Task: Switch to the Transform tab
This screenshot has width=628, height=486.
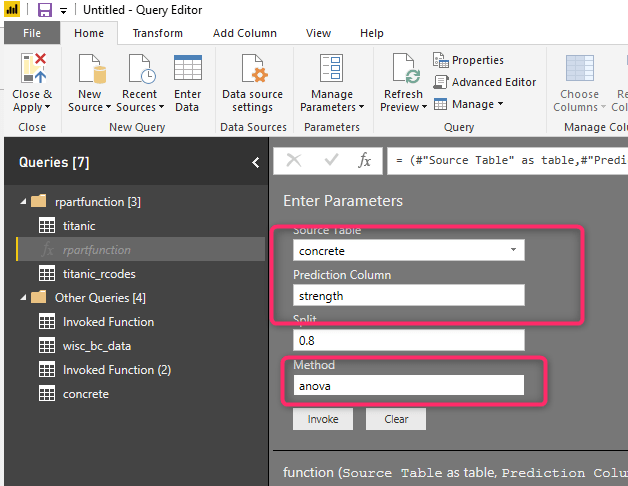Action: (158, 33)
